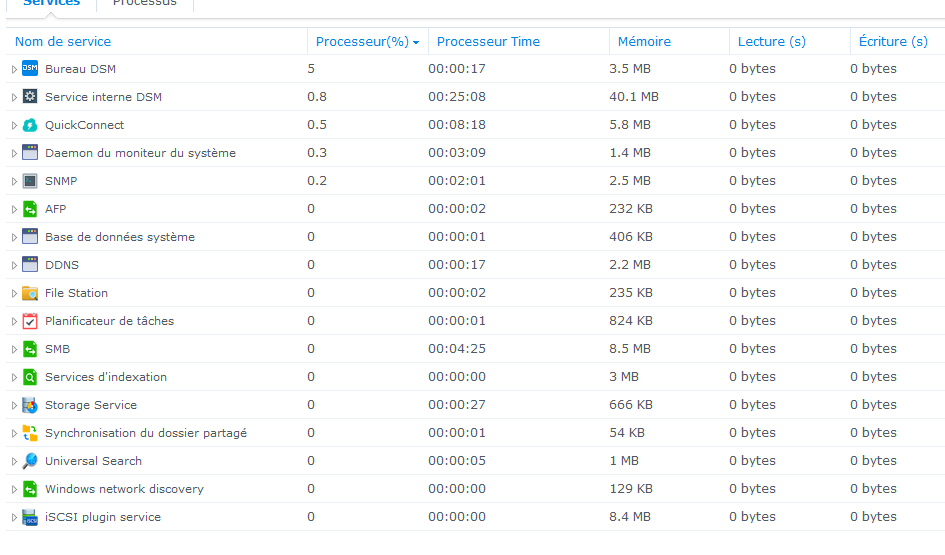
Task: Click the 8.4 MB memory cell
Action: (630, 517)
